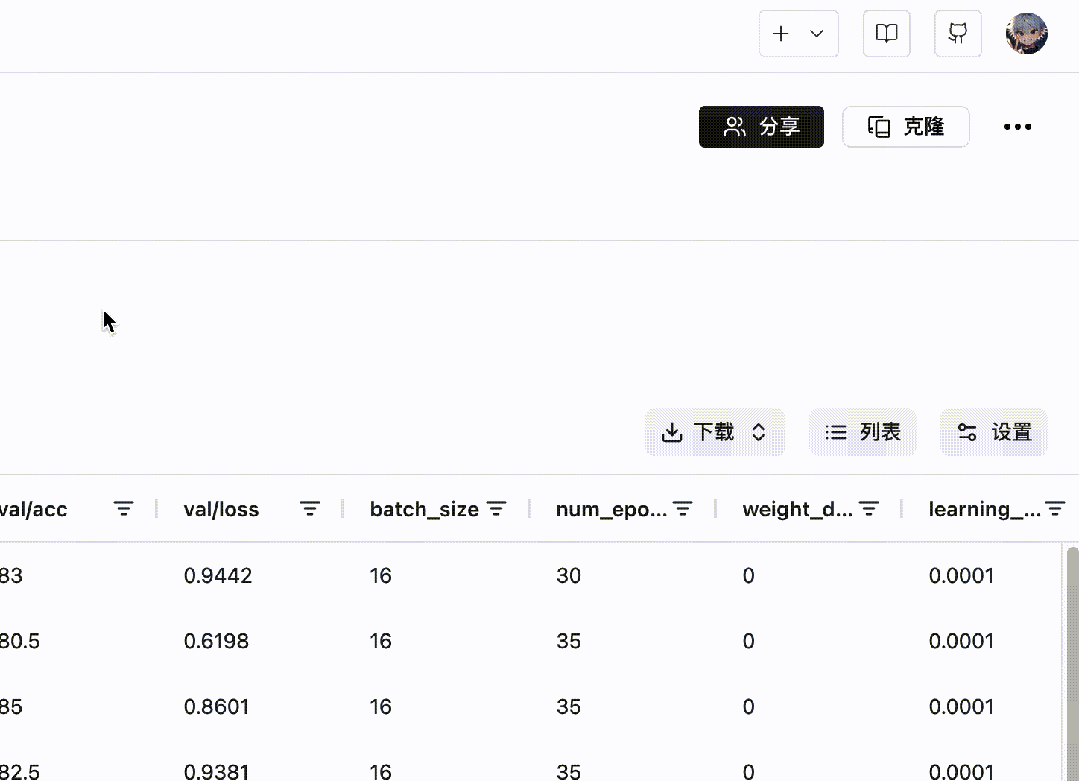Screen dimensions: 1079x781
Task: Click the 分享 share button
Action: click(761, 127)
